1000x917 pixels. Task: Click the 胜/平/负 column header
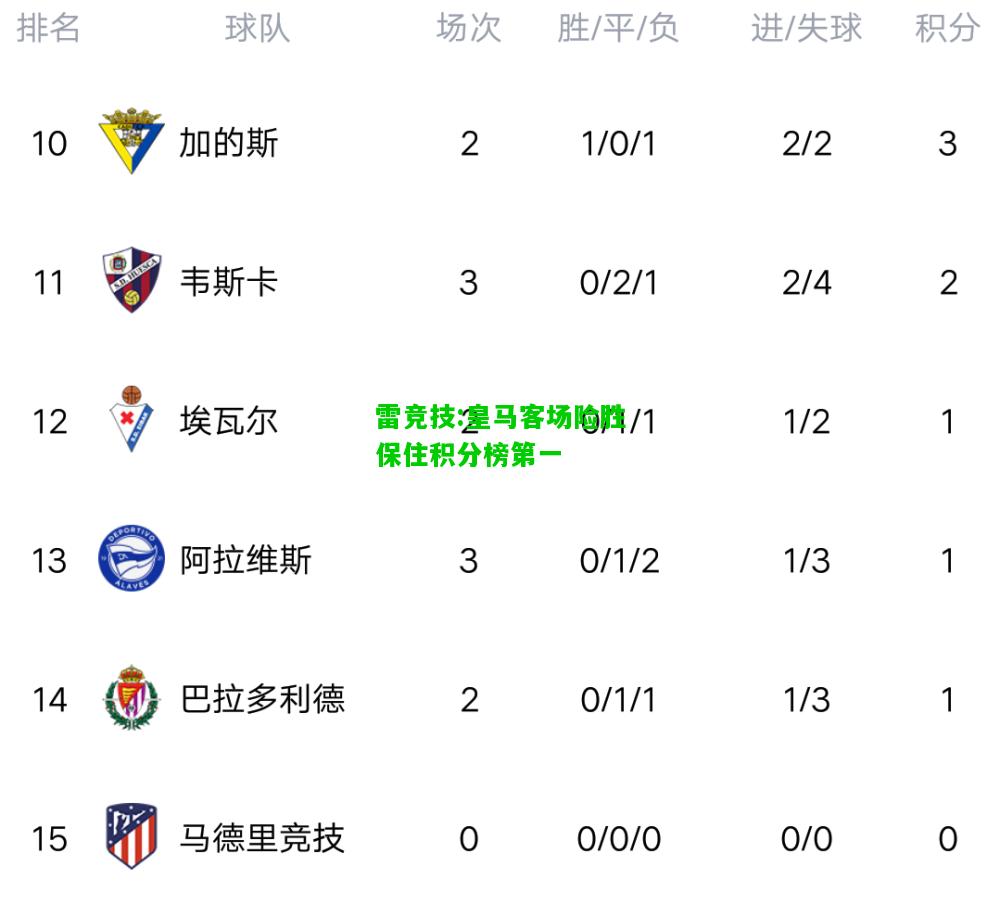tap(618, 29)
